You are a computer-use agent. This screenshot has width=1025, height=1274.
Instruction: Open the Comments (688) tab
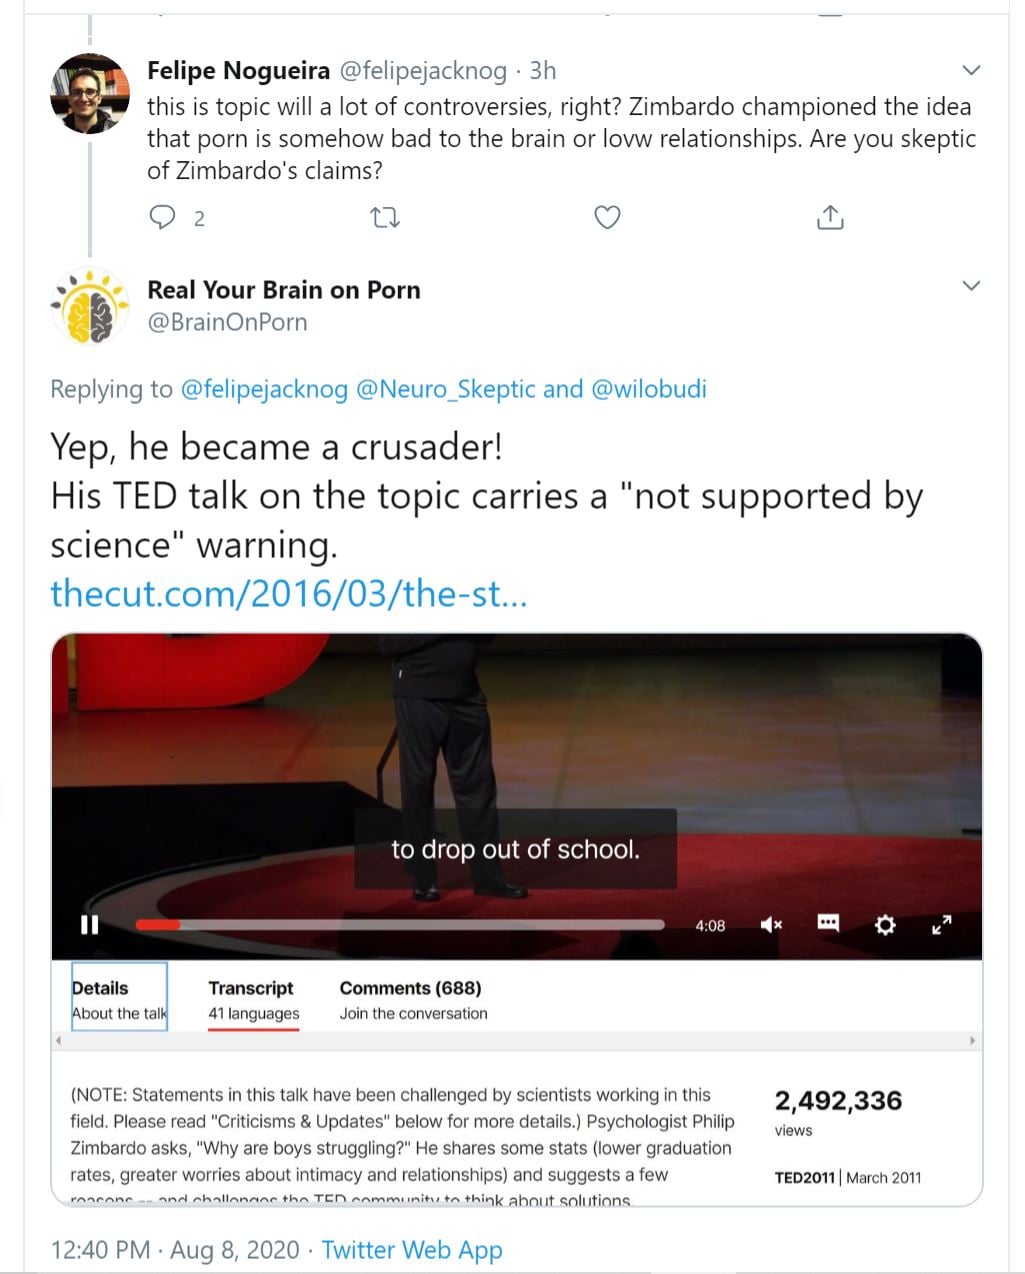pyautogui.click(x=412, y=999)
